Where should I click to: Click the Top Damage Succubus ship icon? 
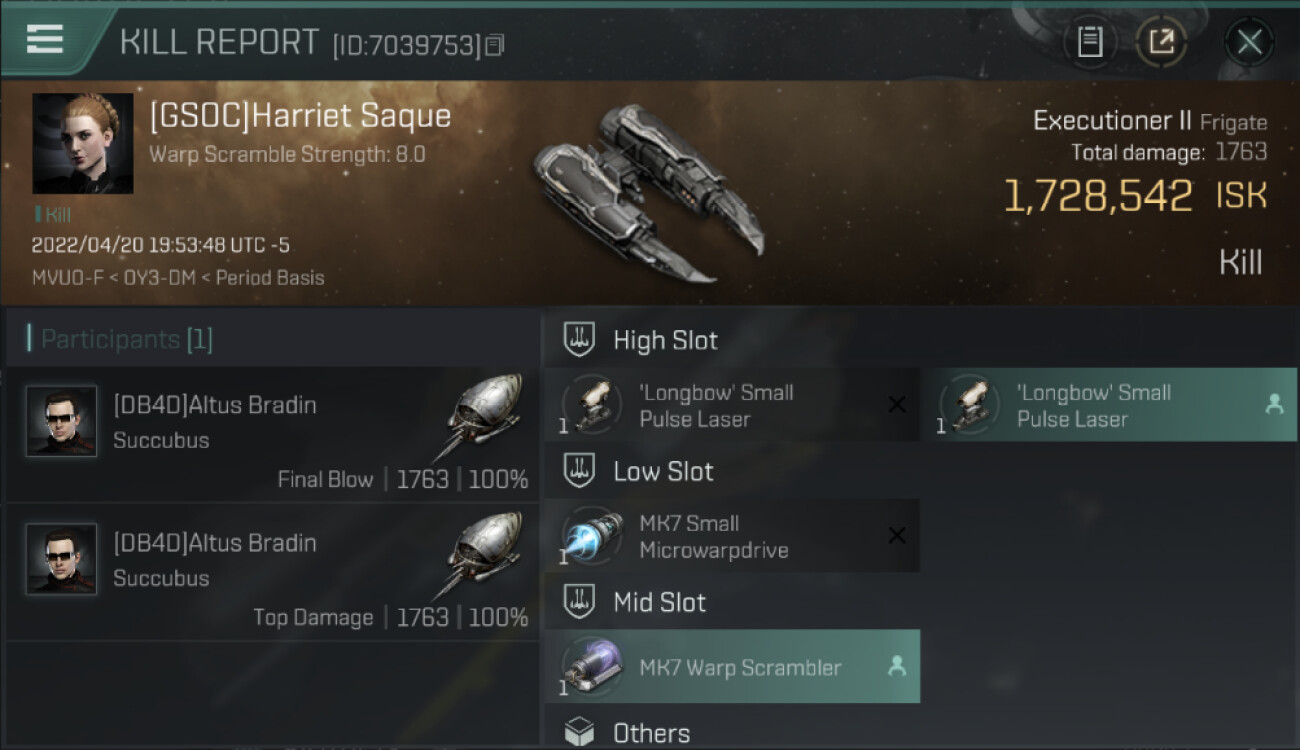[x=482, y=555]
